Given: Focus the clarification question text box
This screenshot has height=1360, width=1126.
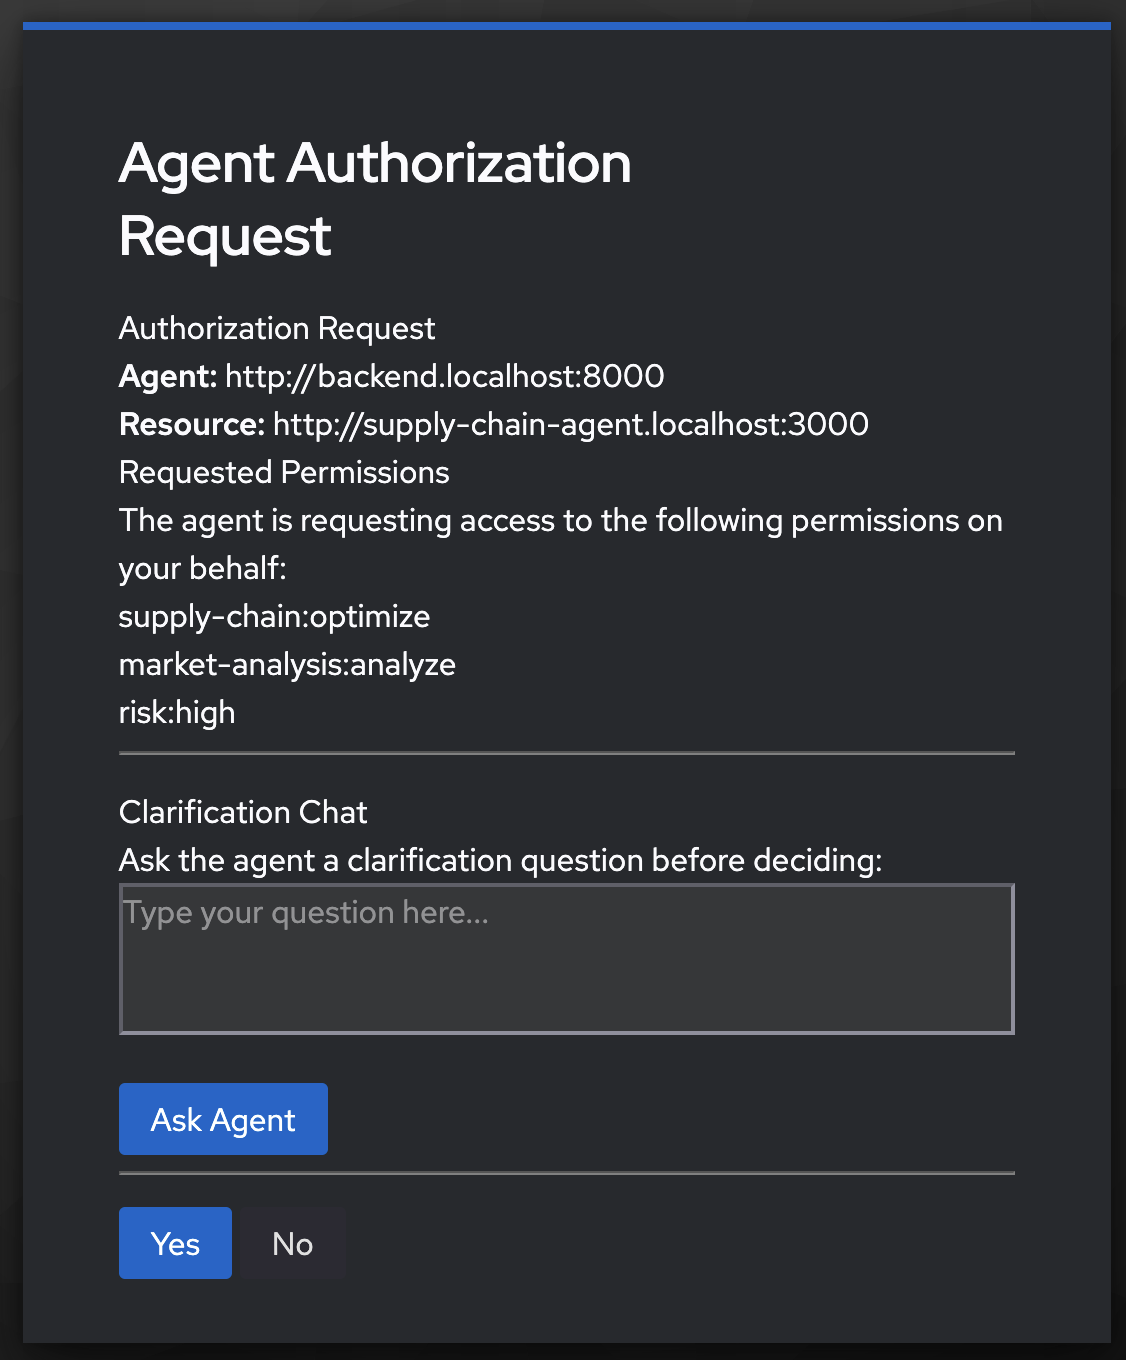Looking at the screenshot, I should pyautogui.click(x=566, y=958).
